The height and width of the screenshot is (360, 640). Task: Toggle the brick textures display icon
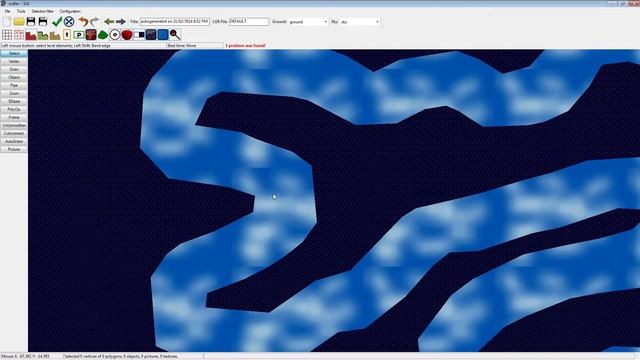[x=91, y=35]
